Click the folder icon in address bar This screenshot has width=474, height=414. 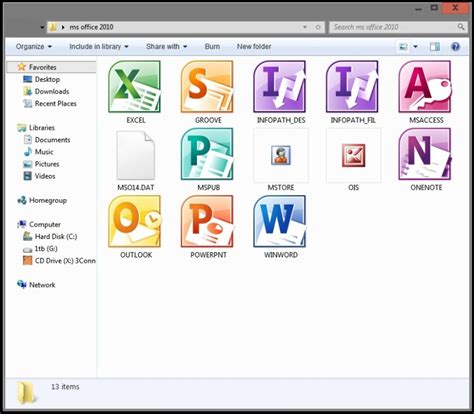click(53, 27)
